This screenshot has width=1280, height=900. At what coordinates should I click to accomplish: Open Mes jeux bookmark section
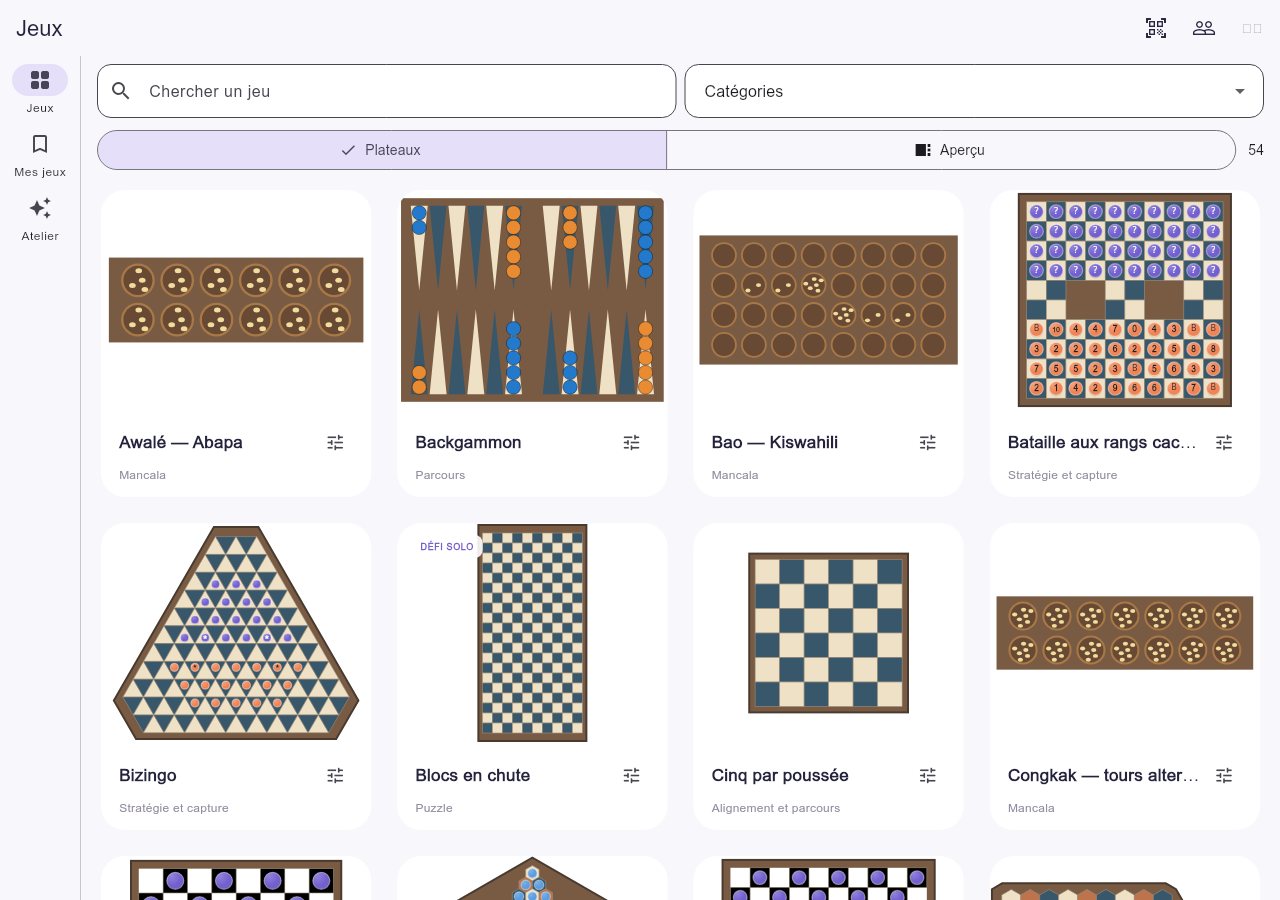tap(40, 154)
